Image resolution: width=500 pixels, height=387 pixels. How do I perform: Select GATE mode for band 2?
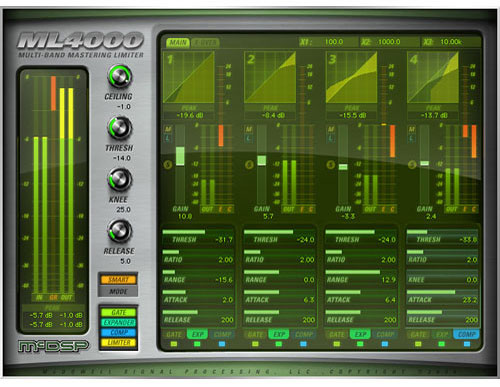pos(255,334)
